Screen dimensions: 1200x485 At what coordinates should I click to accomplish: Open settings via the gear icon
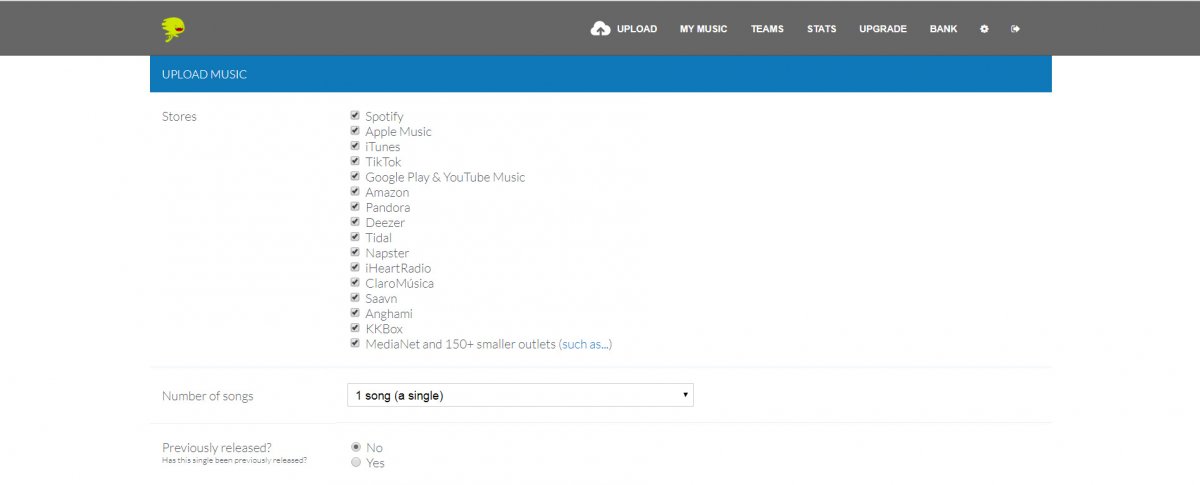click(x=984, y=29)
